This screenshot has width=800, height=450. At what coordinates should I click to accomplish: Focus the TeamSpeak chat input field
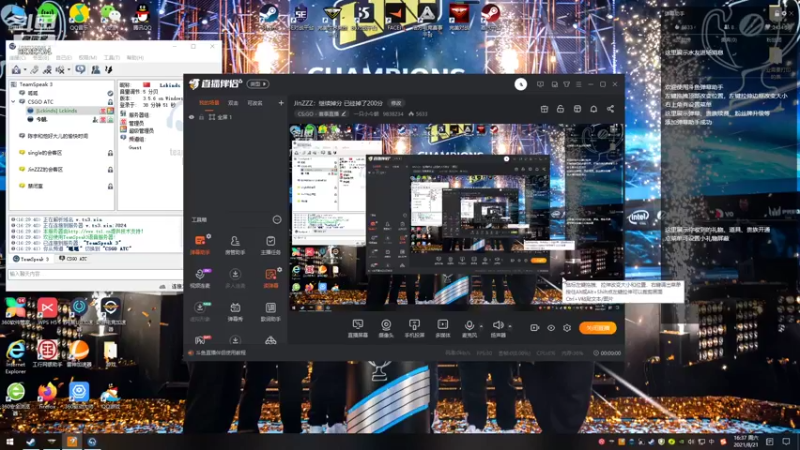[x=95, y=274]
